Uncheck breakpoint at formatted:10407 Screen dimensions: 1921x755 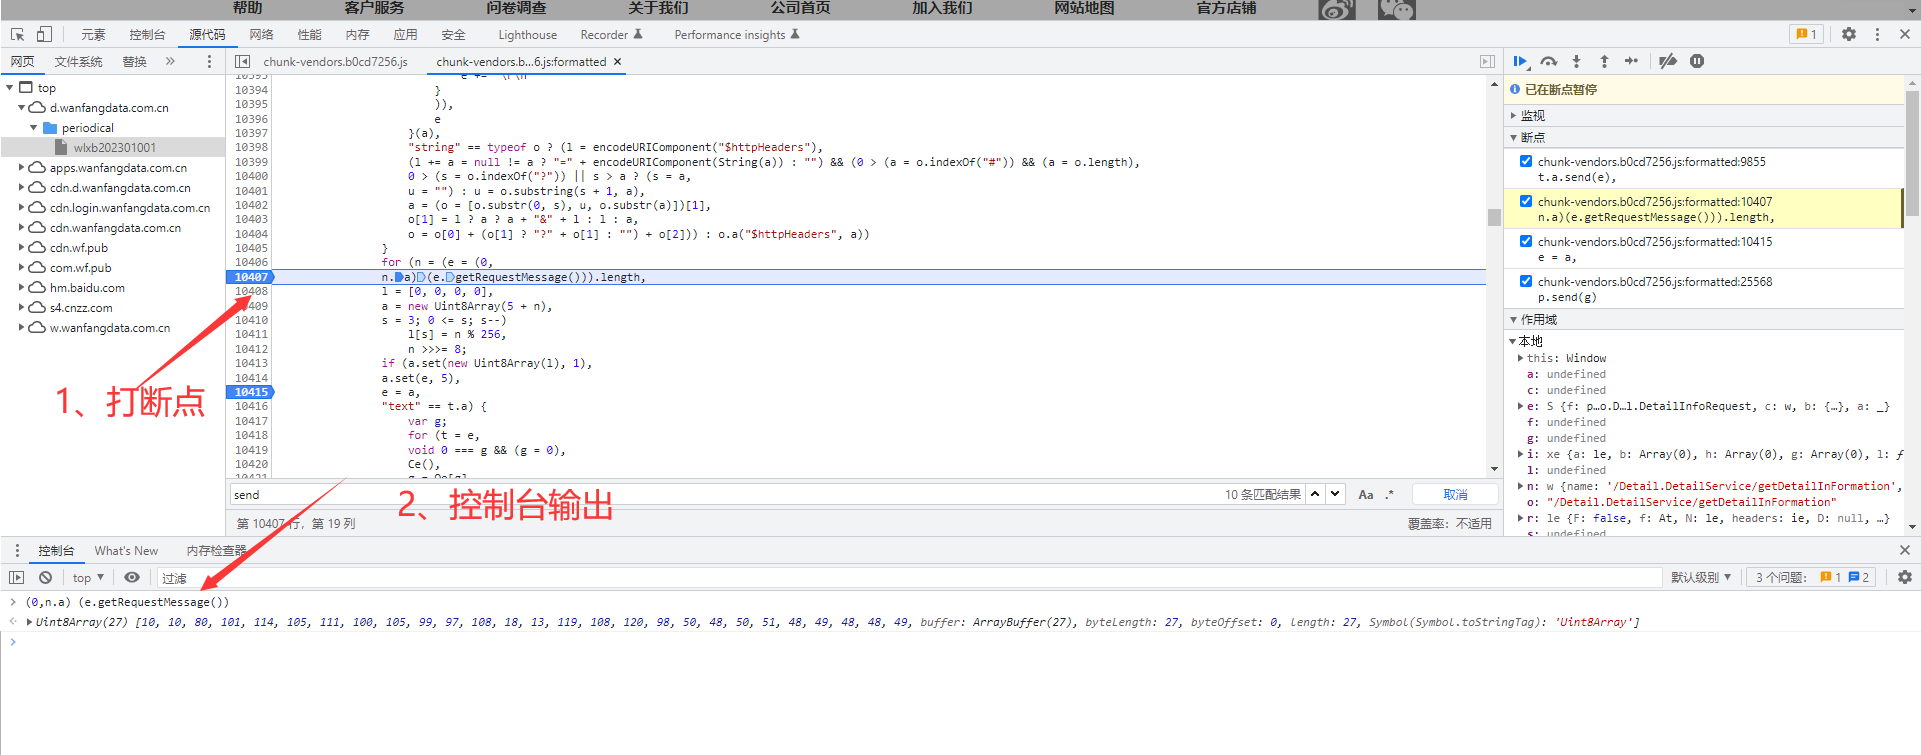click(x=1526, y=201)
